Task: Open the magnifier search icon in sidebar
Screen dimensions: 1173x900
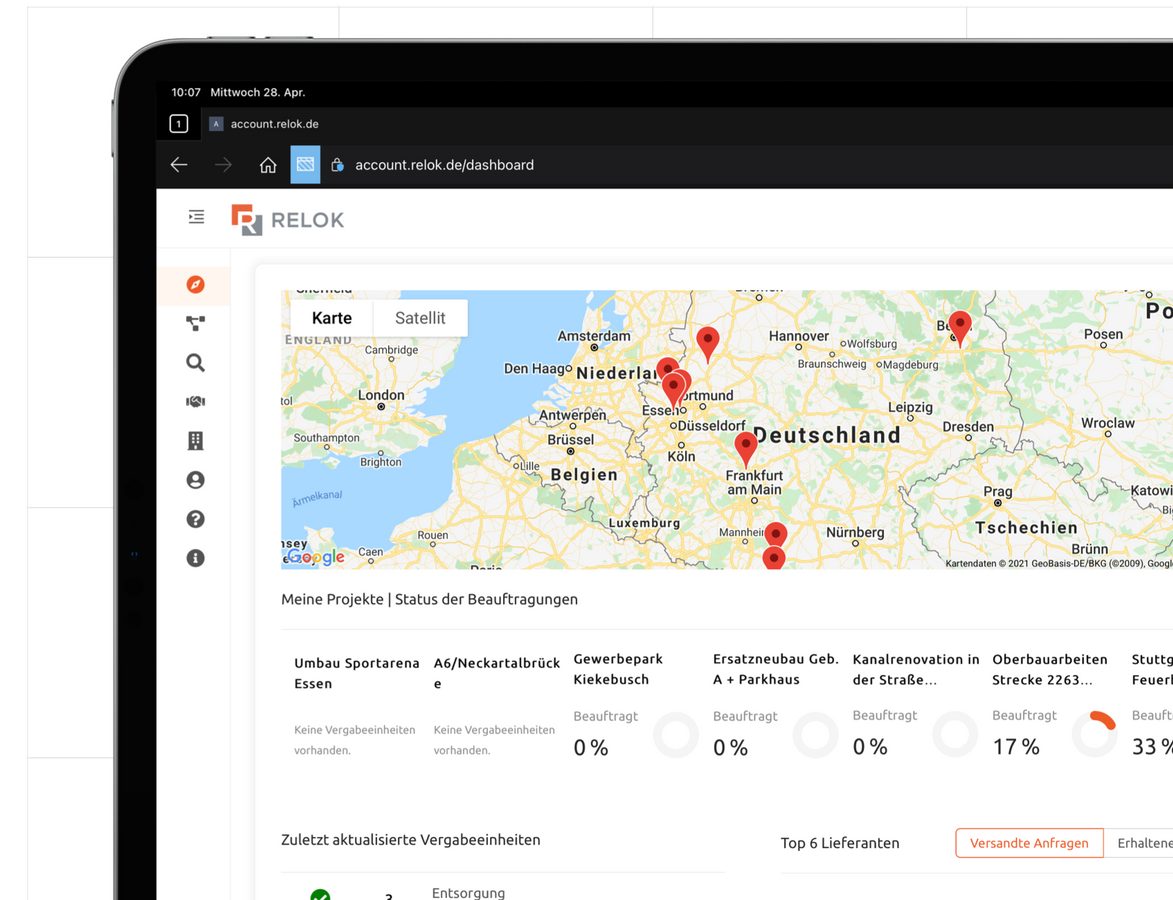Action: (x=195, y=363)
